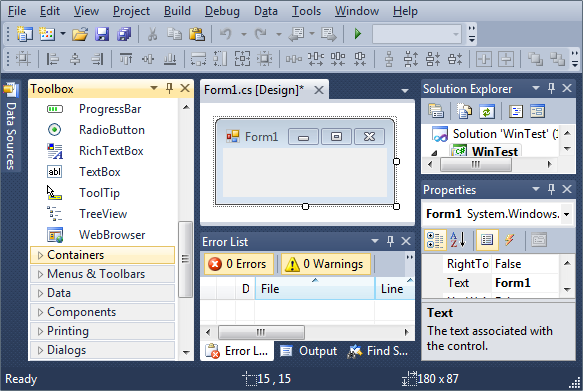The image size is (583, 391).
Task: Toggle the 0 Errors filter button
Action: click(x=239, y=264)
